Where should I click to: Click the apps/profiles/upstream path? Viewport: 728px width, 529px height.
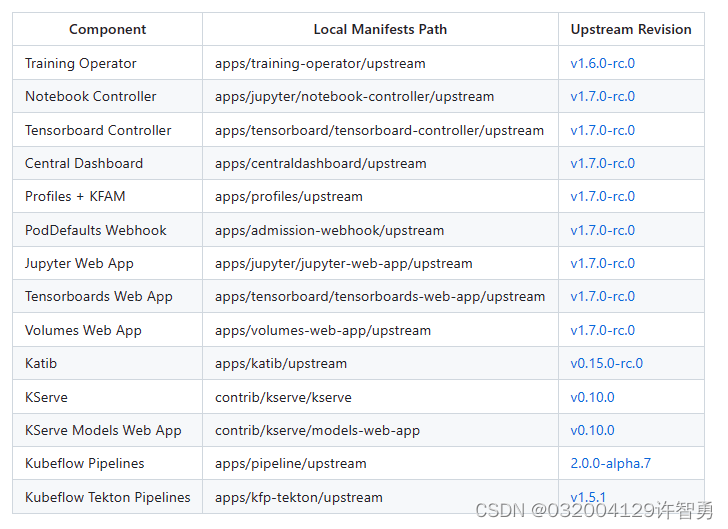tap(288, 196)
